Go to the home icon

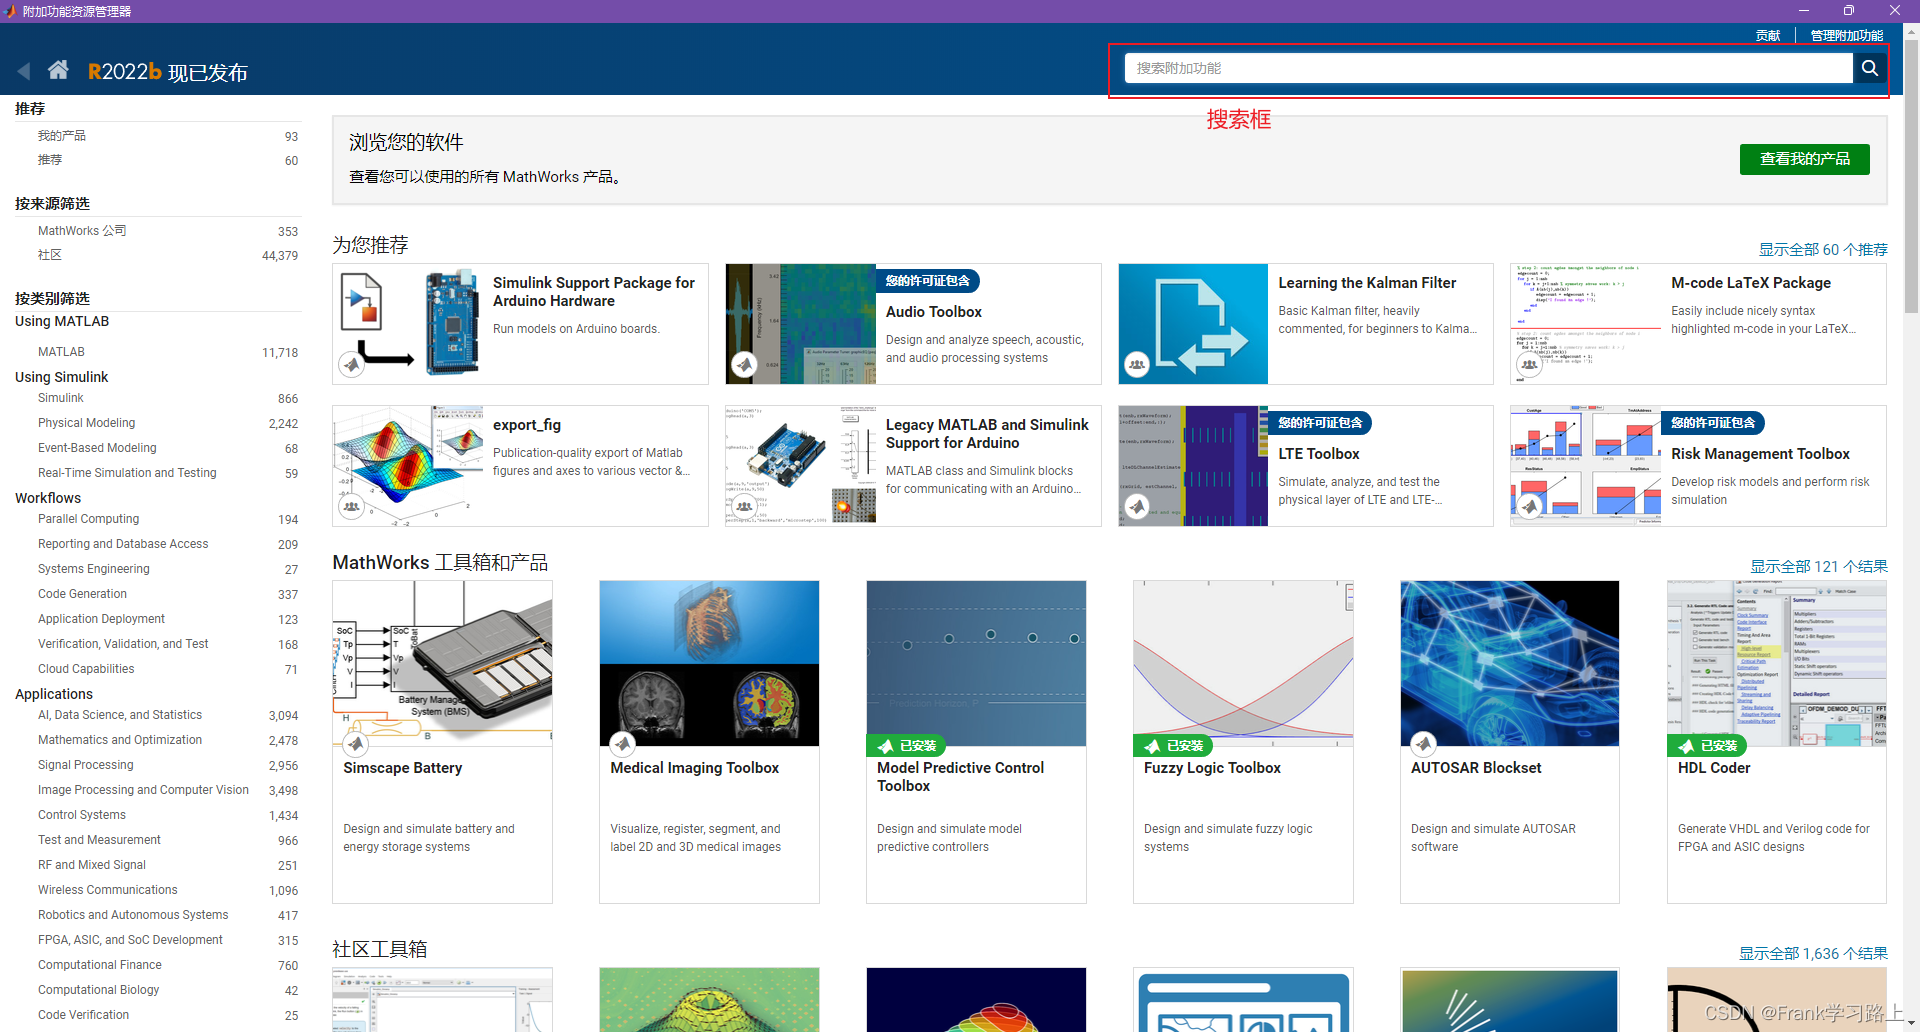click(x=58, y=70)
